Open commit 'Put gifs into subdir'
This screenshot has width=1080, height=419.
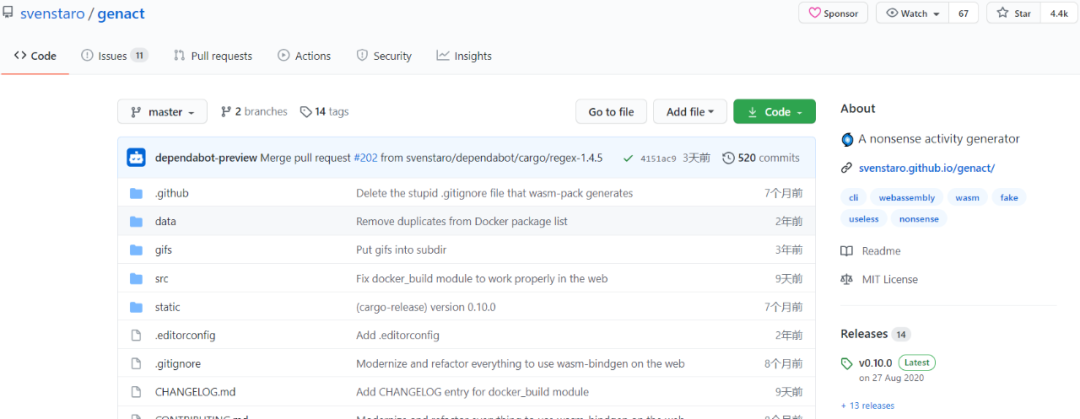(401, 250)
